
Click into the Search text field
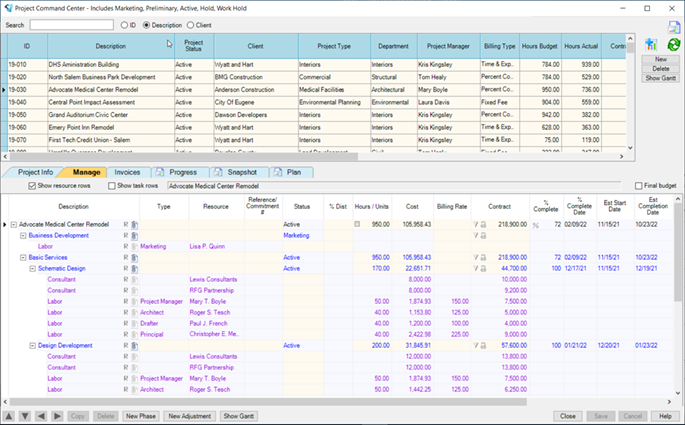pos(71,24)
